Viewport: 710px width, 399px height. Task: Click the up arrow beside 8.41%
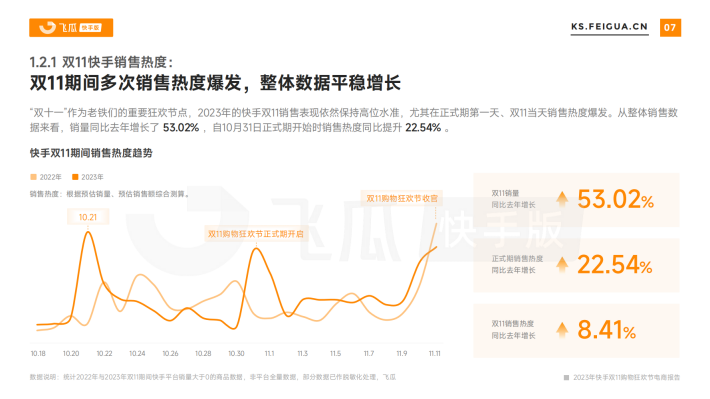tap(562, 330)
